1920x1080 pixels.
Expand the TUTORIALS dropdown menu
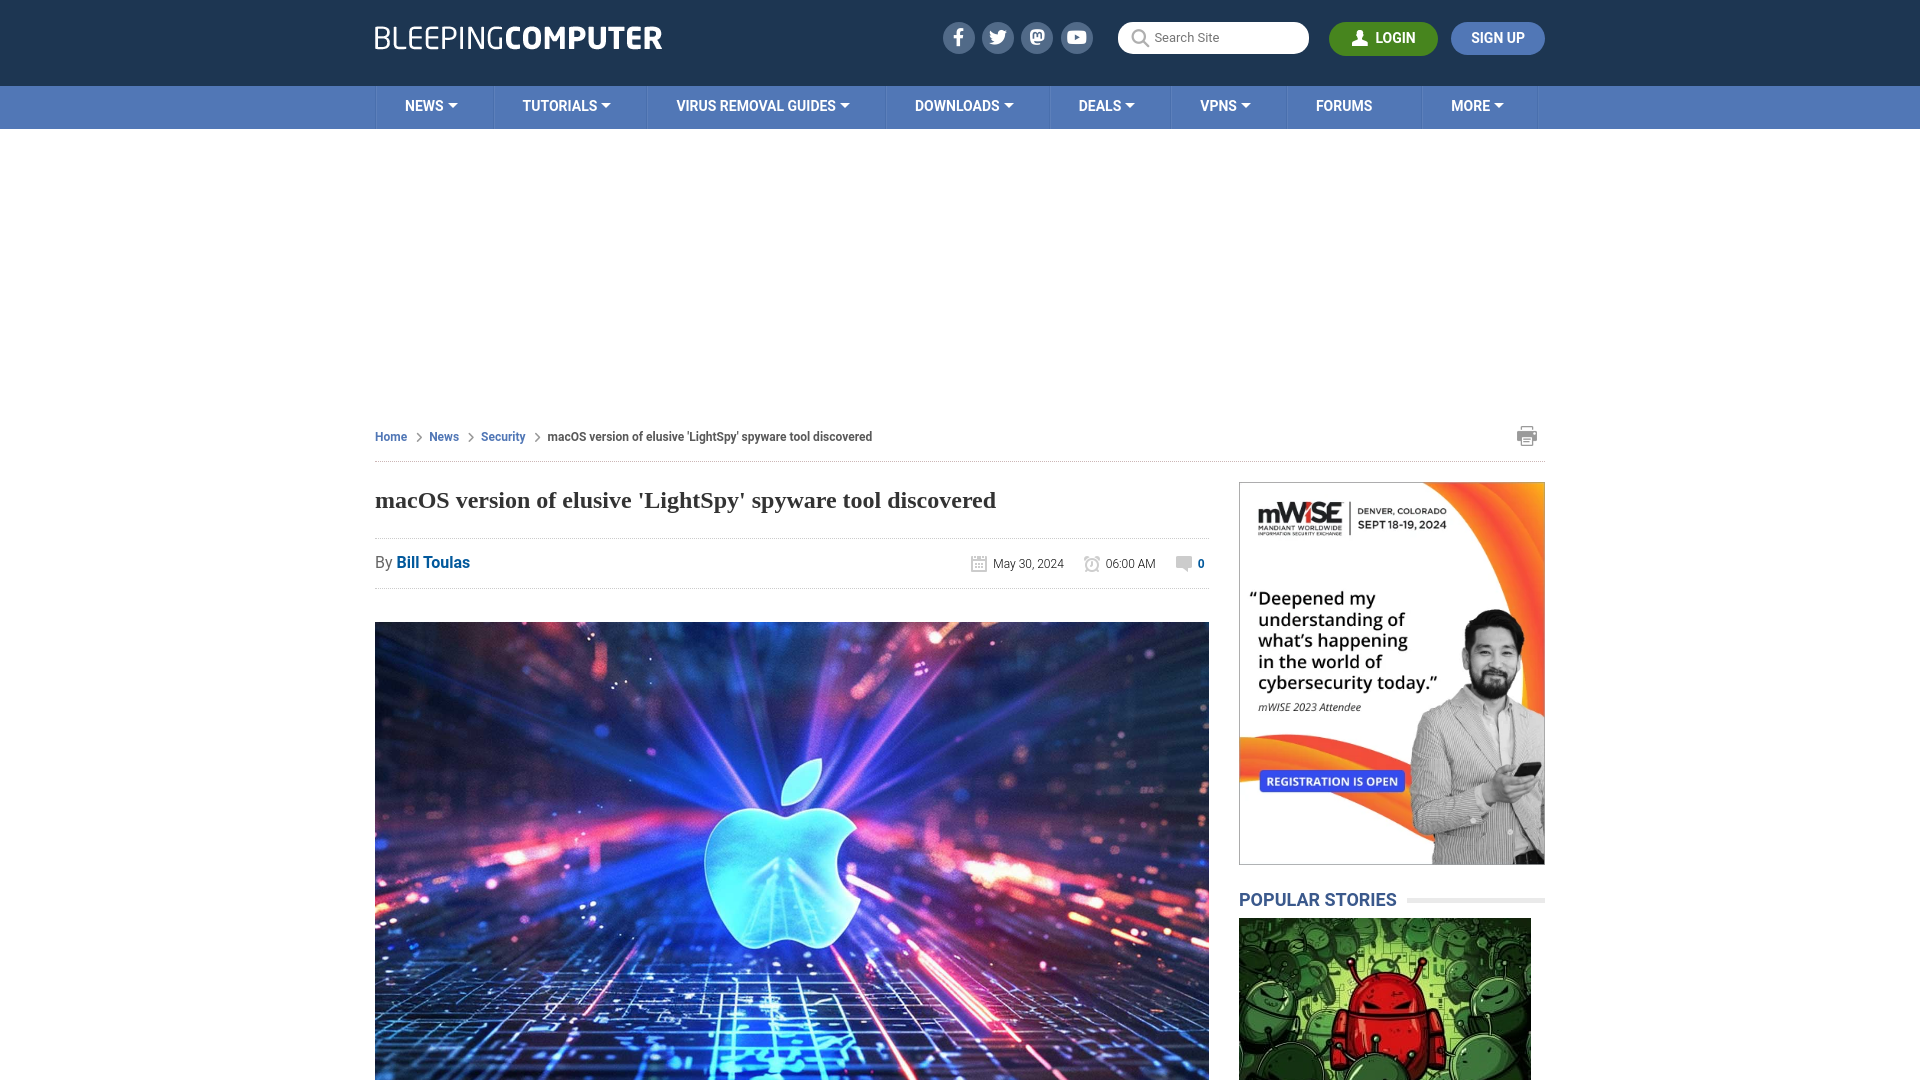coord(566,105)
